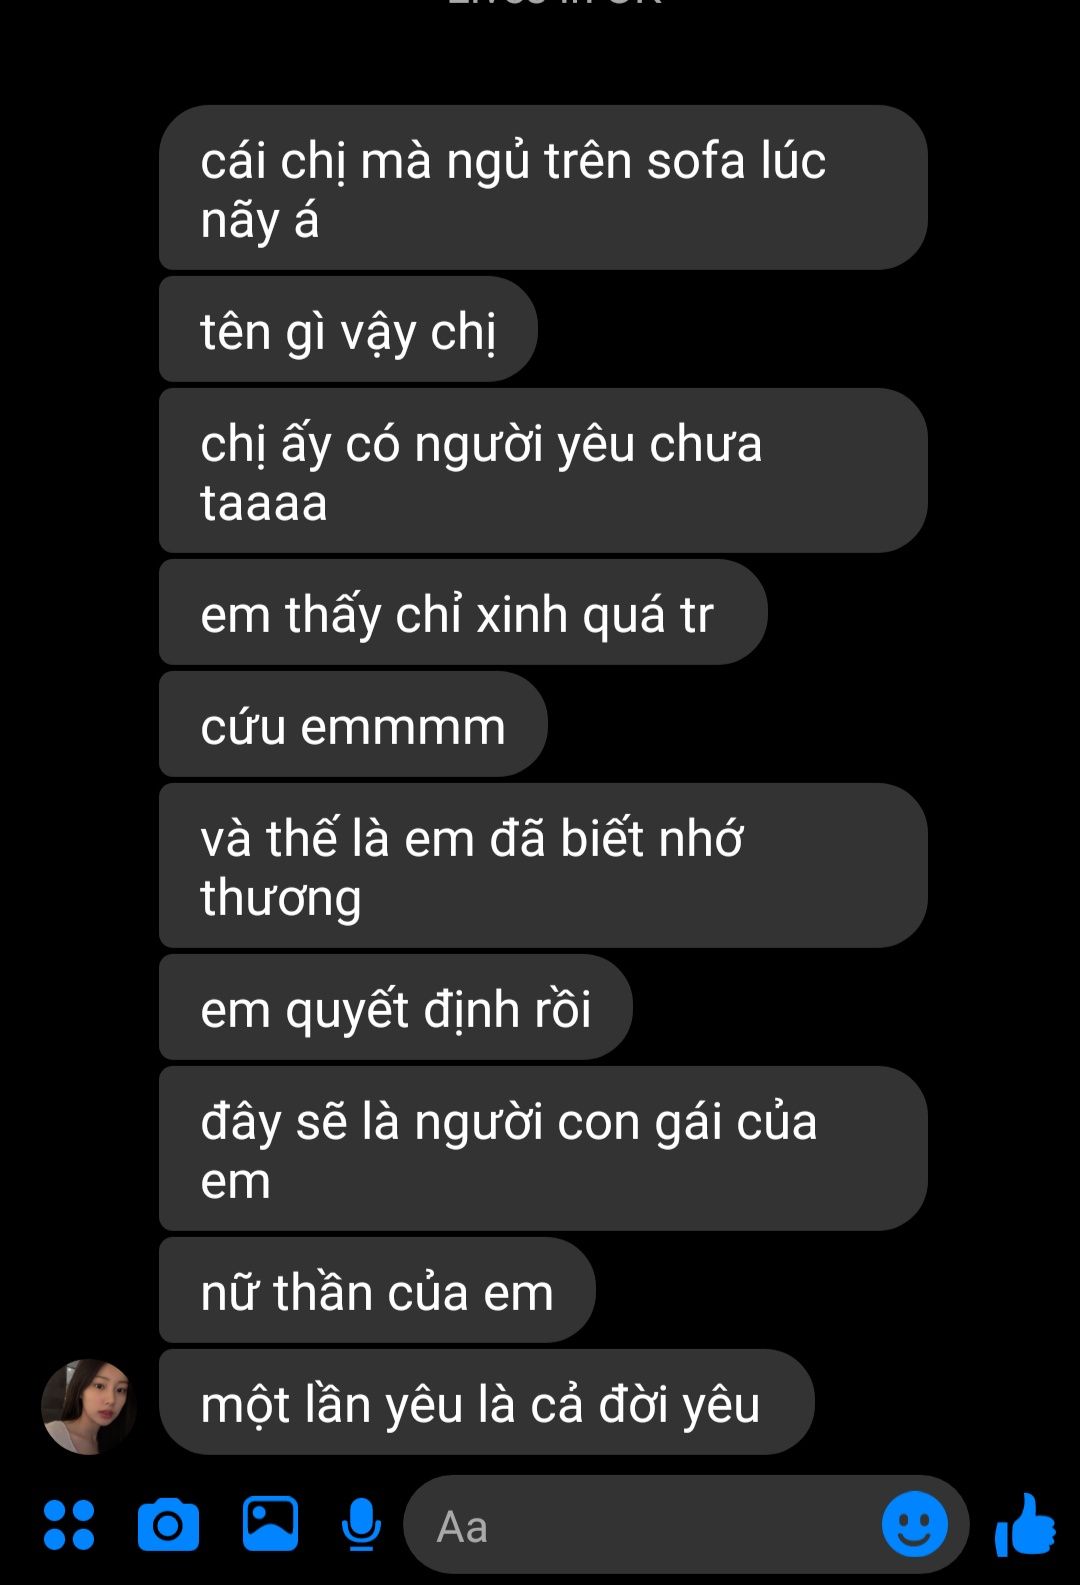Open the emoji smiley picker
The height and width of the screenshot is (1585, 1080).
pos(914,1524)
